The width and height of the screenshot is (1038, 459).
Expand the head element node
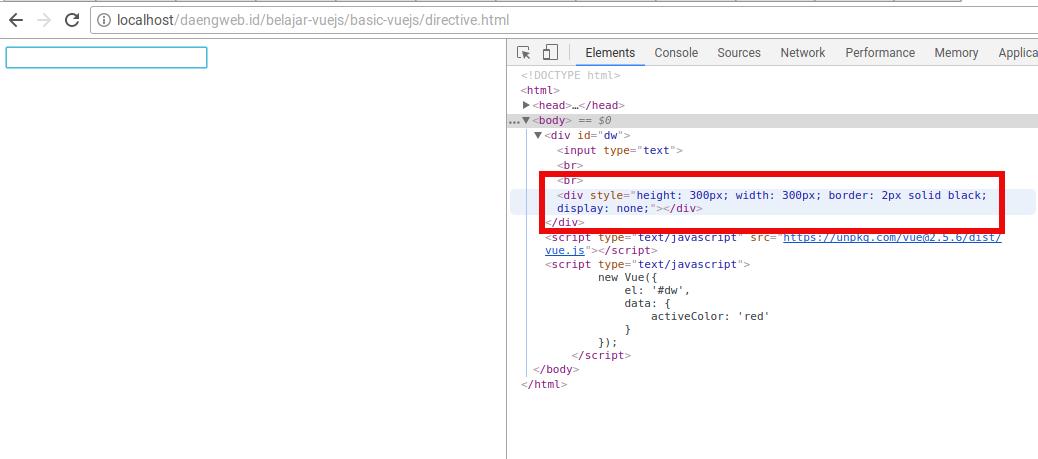pyautogui.click(x=526, y=105)
